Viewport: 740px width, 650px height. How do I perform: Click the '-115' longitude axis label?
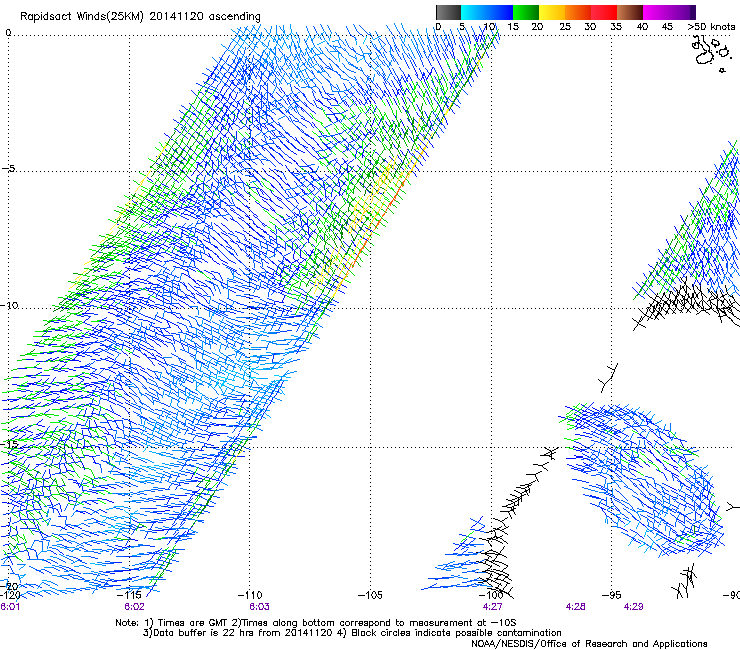click(x=129, y=595)
